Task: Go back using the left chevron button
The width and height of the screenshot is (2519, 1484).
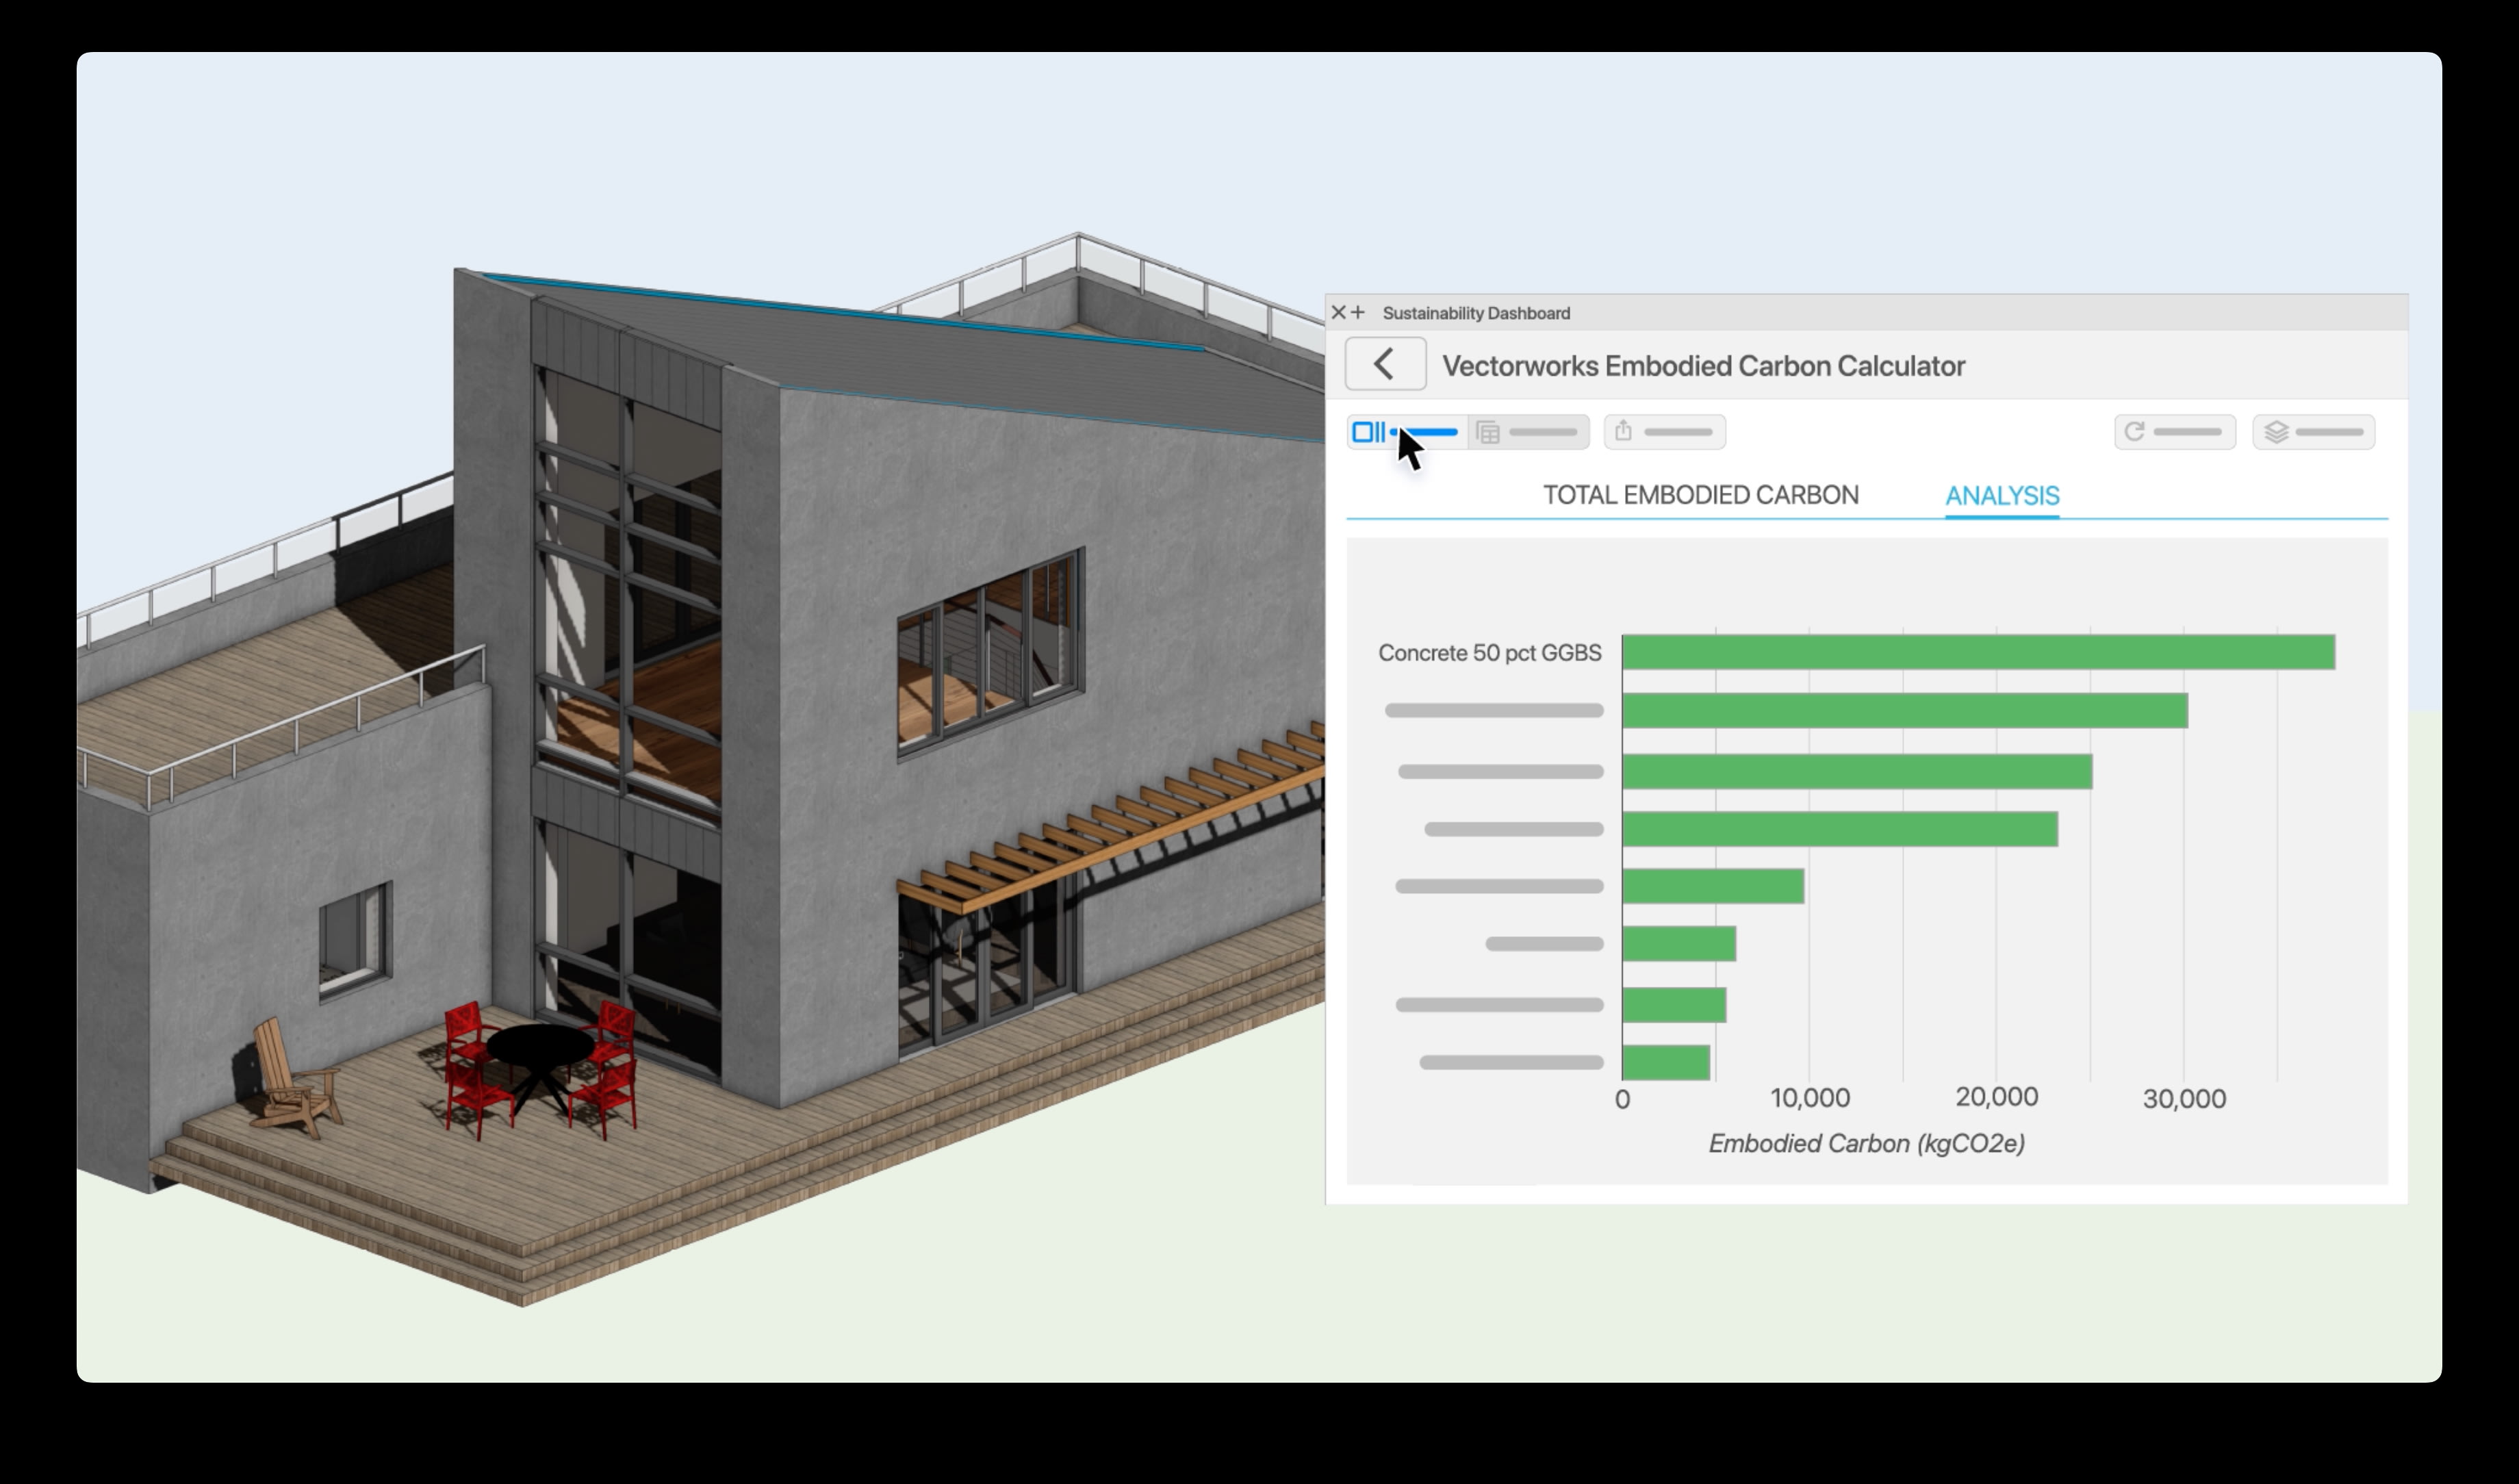Action: pyautogui.click(x=1385, y=364)
